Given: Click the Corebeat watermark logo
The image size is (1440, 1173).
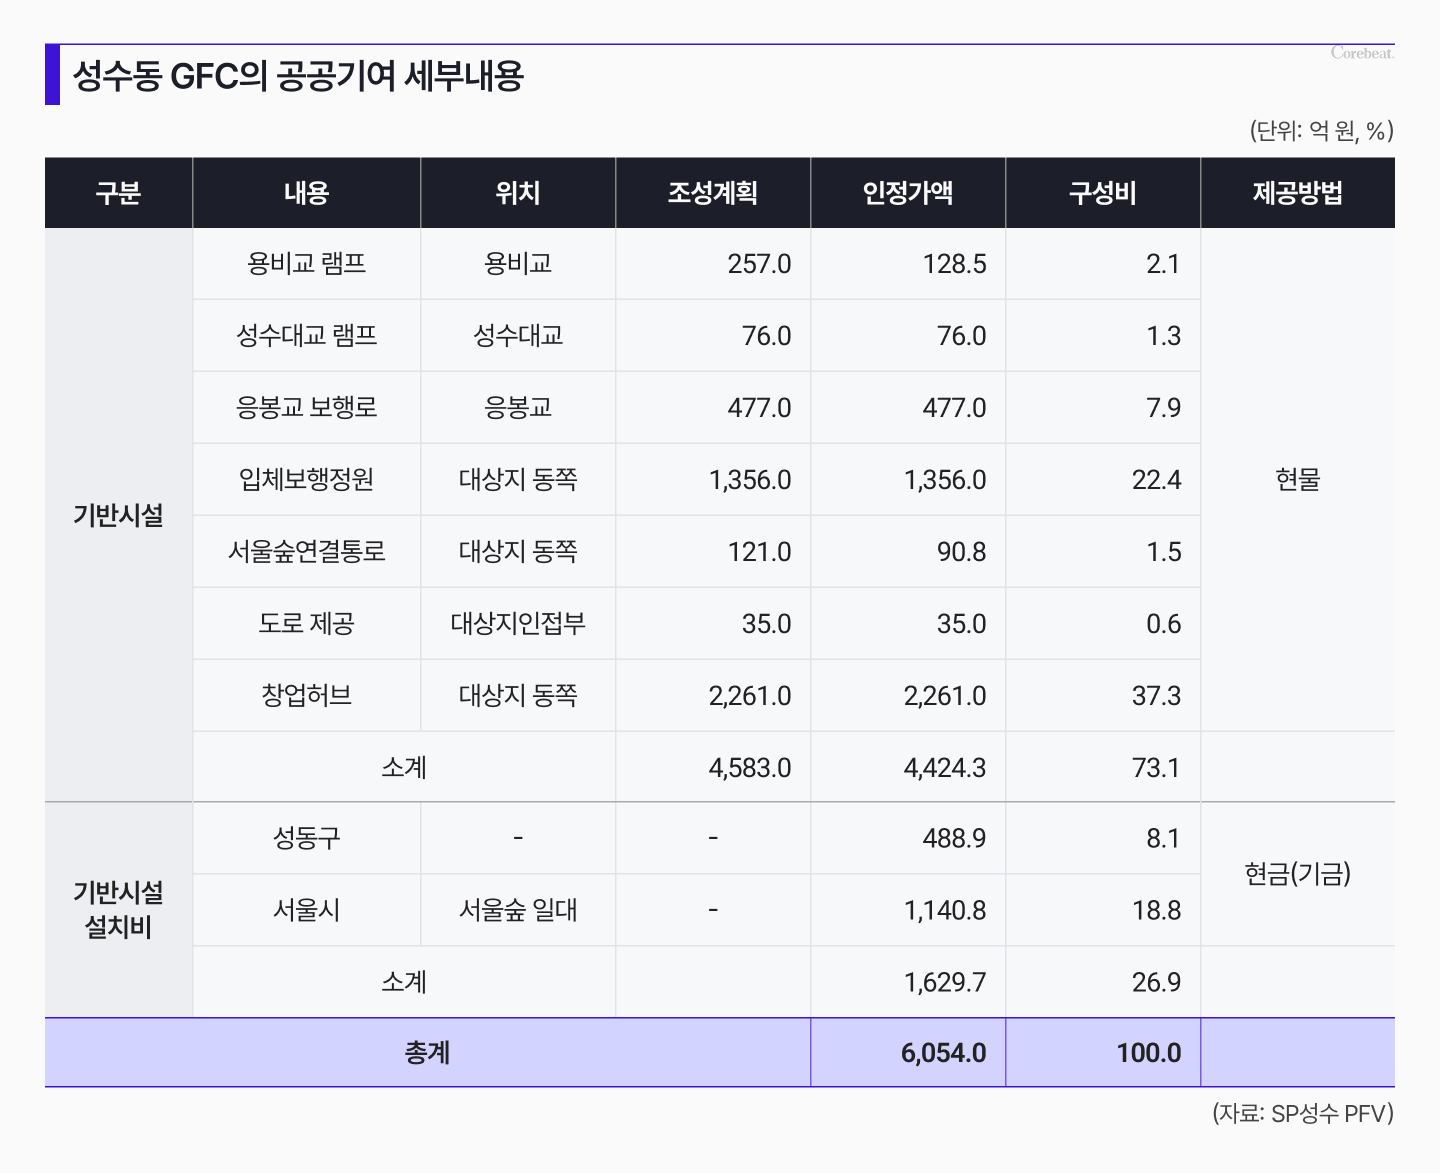Looking at the screenshot, I should pyautogui.click(x=1361, y=53).
